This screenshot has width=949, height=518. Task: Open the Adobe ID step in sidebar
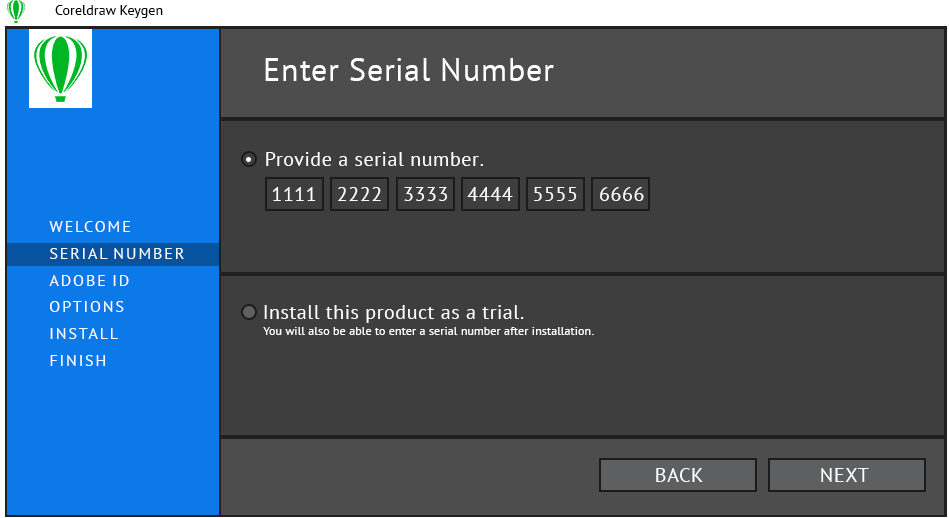pyautogui.click(x=90, y=281)
